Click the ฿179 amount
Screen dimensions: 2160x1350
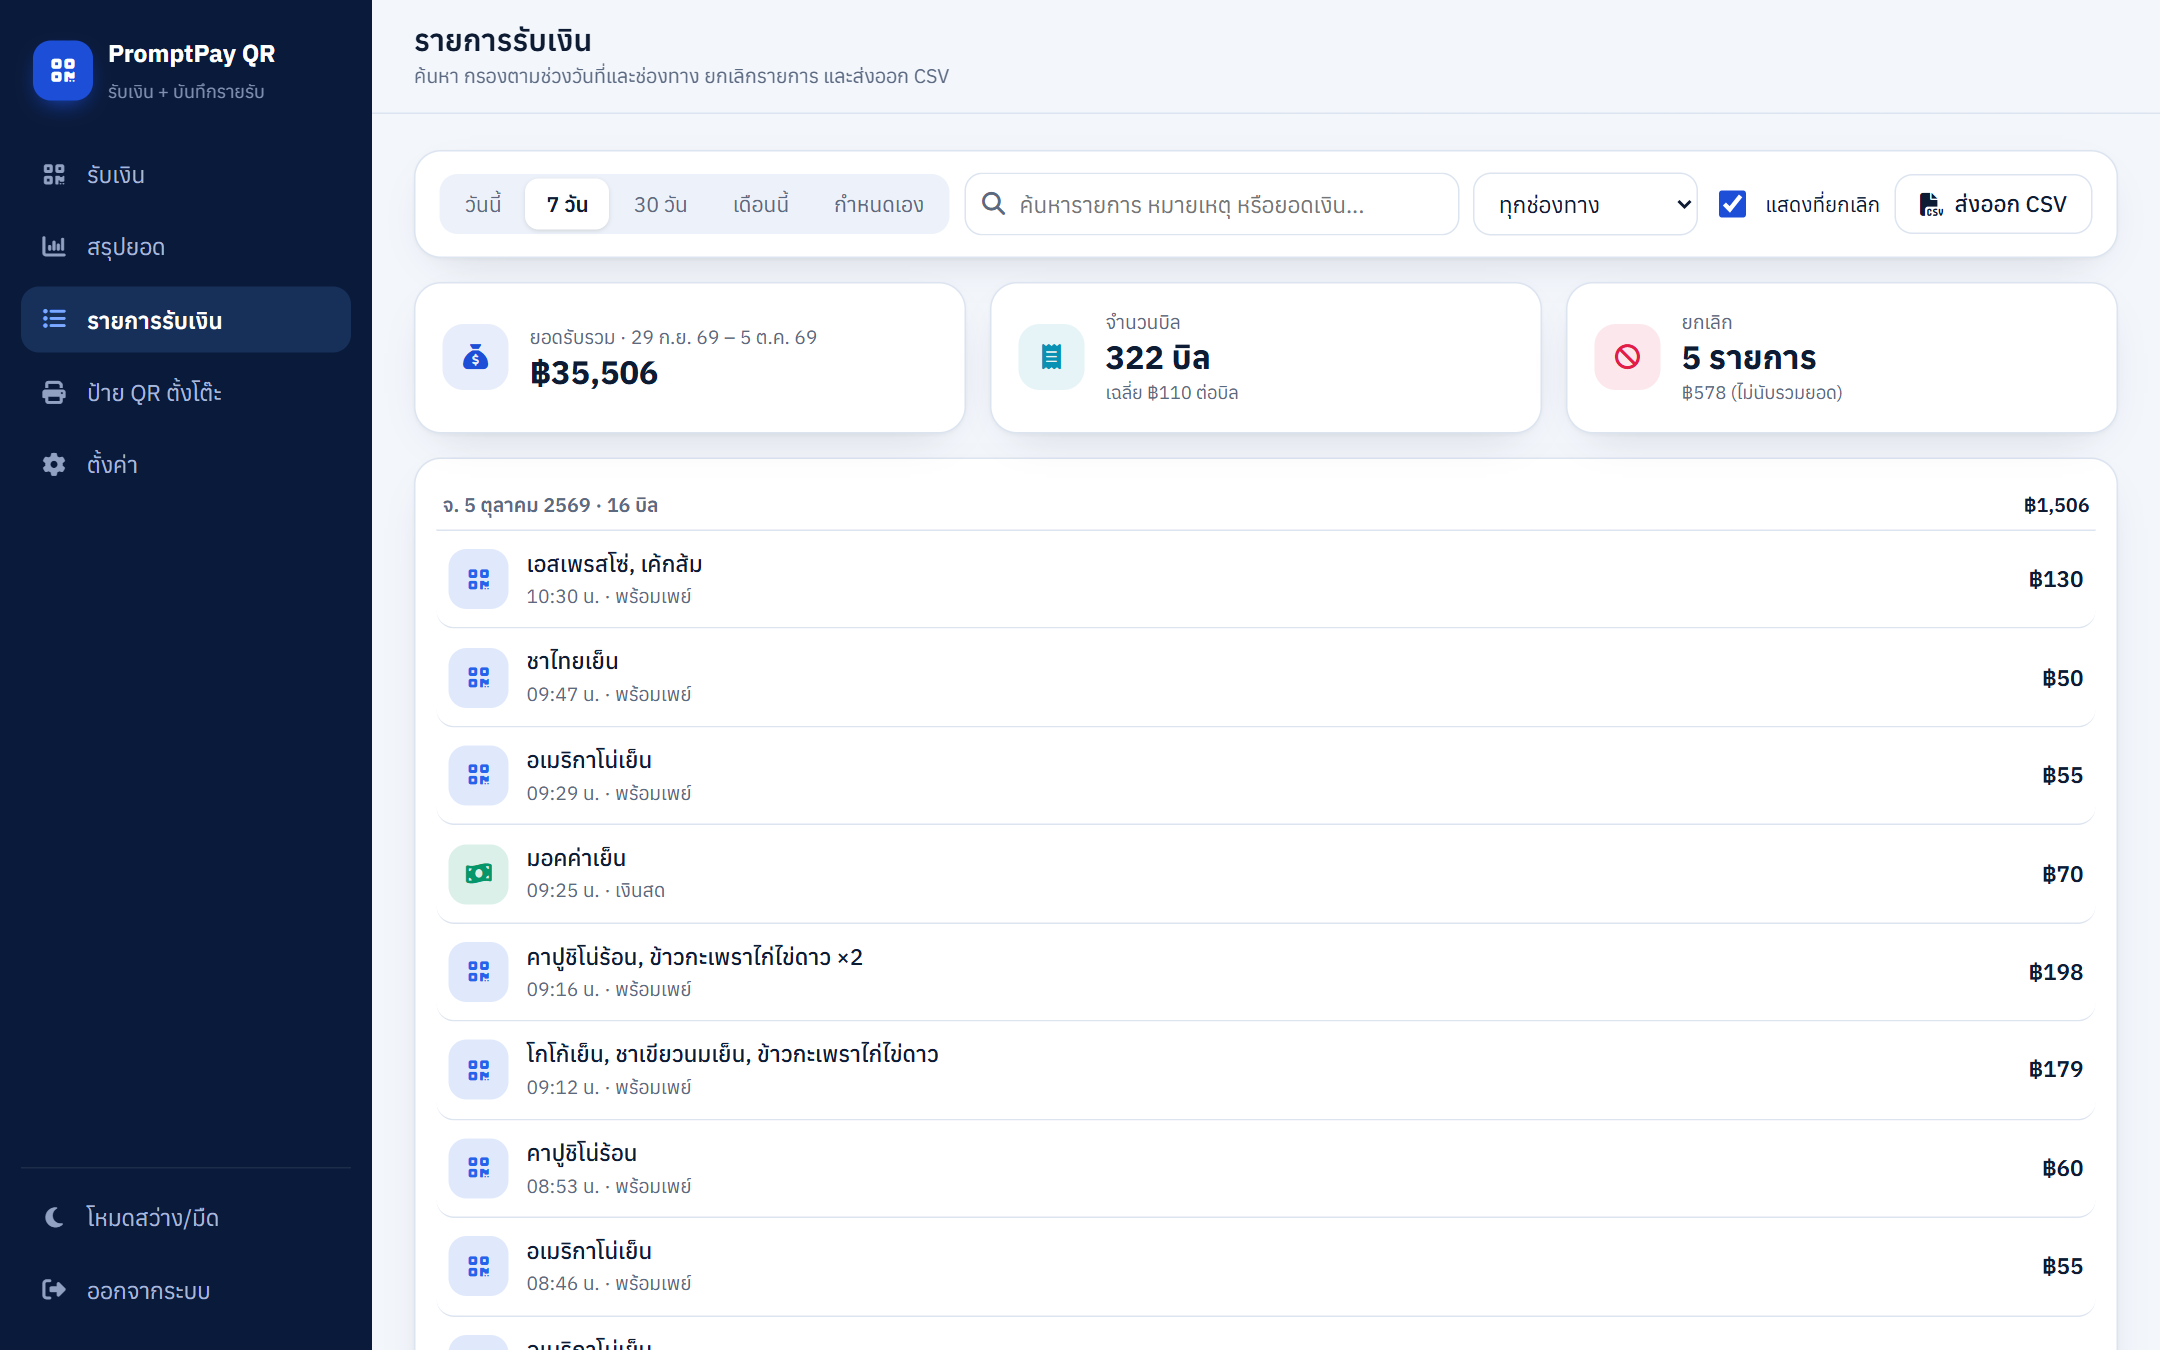click(x=2055, y=1069)
